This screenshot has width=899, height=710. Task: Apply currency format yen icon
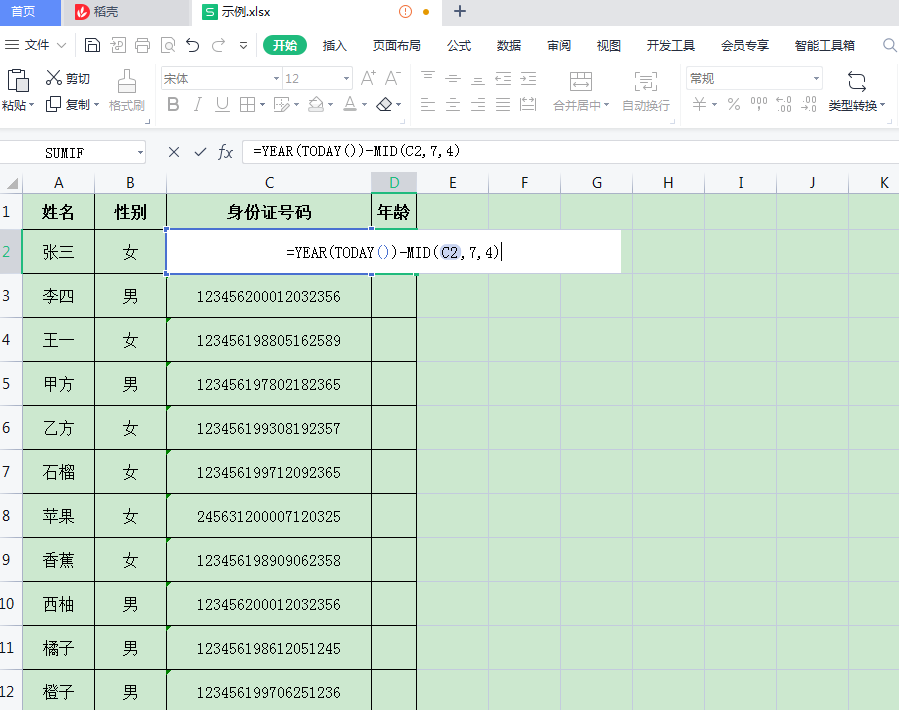click(699, 104)
